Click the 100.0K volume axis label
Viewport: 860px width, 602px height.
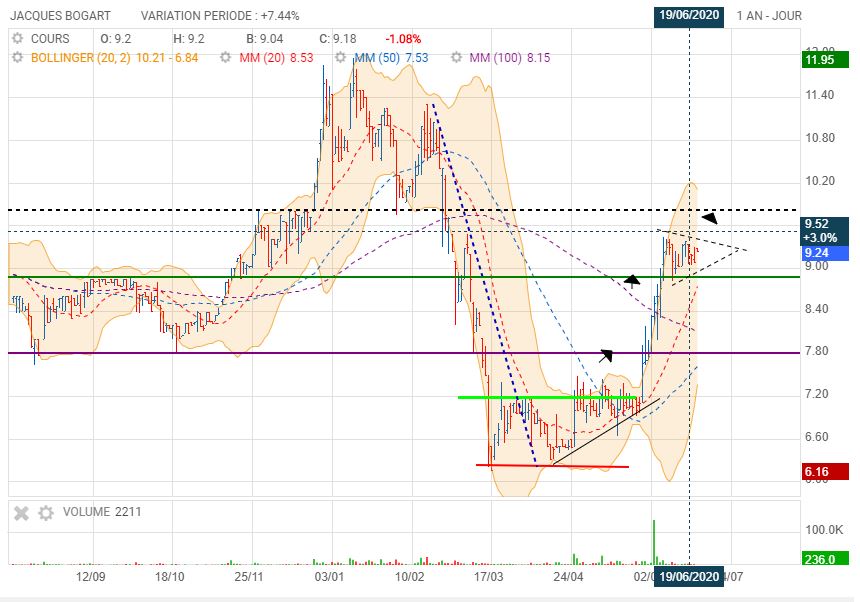tap(824, 530)
